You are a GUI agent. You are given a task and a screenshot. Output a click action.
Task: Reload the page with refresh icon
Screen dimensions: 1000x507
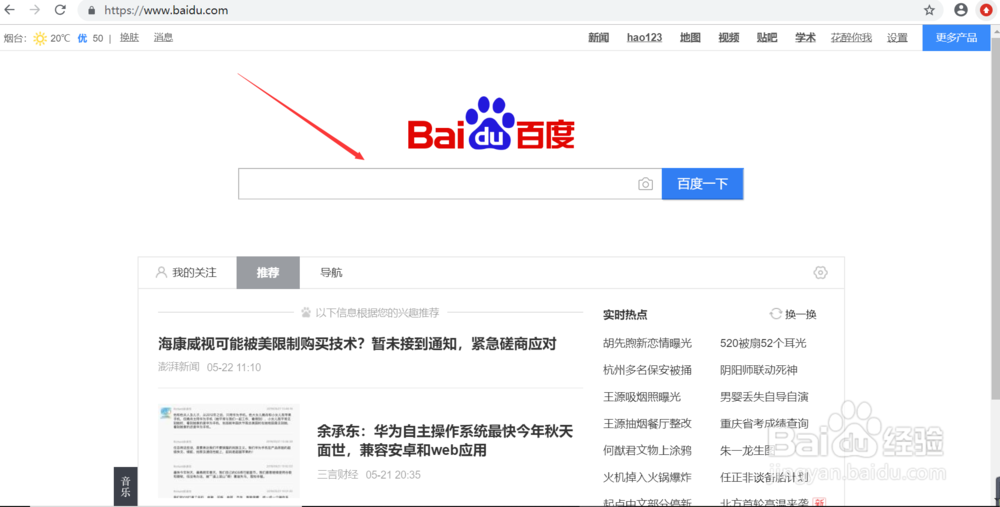click(x=60, y=10)
